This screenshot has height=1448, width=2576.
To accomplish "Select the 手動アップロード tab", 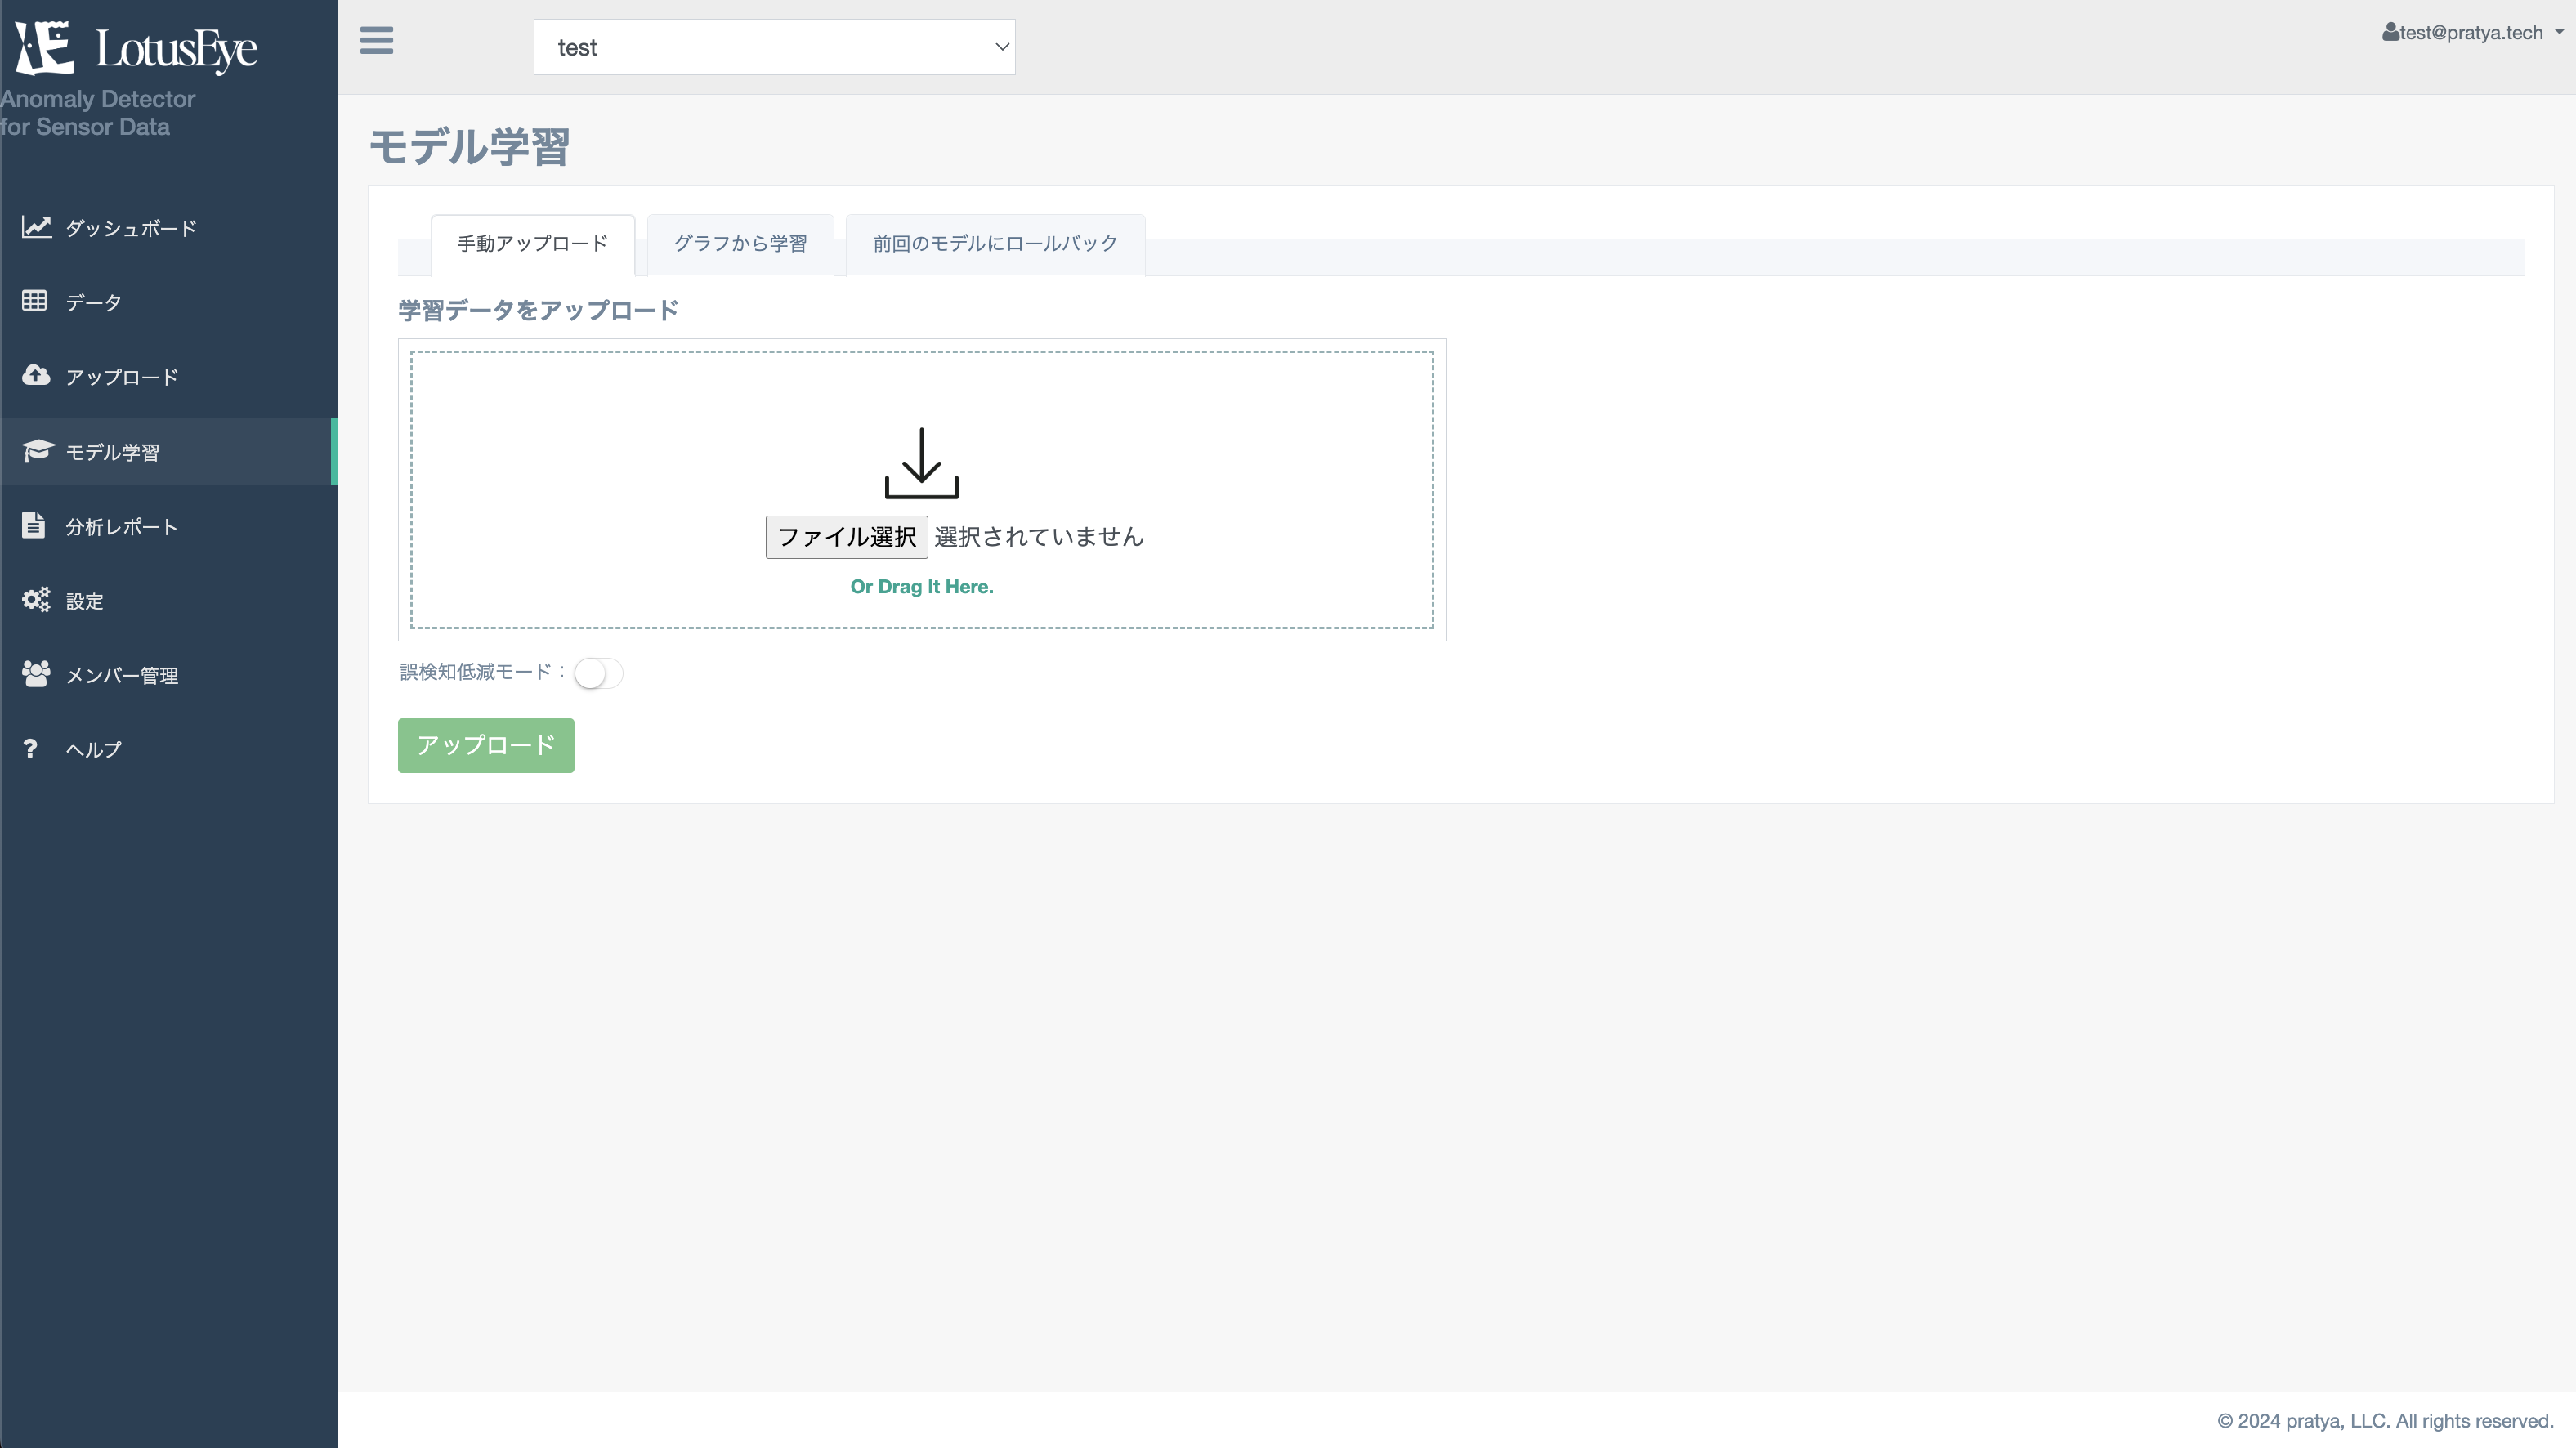I will tap(533, 244).
